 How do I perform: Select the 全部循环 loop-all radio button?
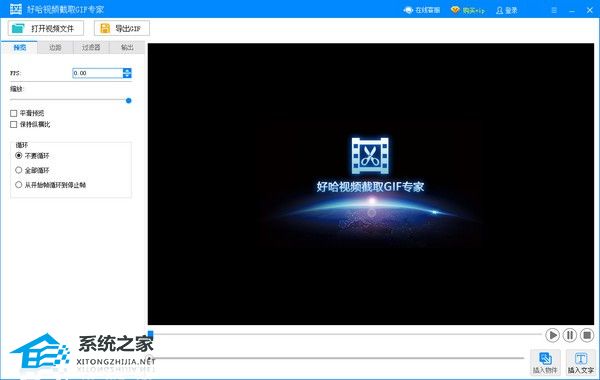(32, 170)
